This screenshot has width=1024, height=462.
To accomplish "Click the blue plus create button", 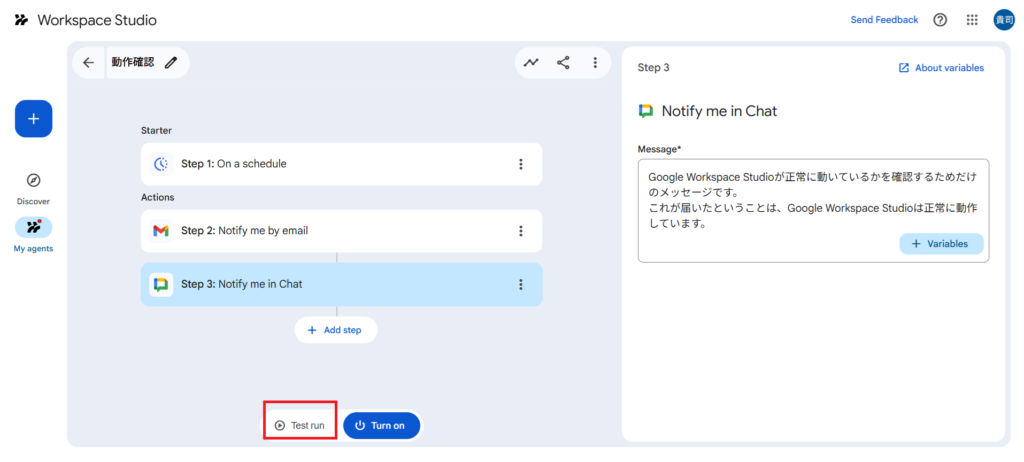I will point(33,119).
